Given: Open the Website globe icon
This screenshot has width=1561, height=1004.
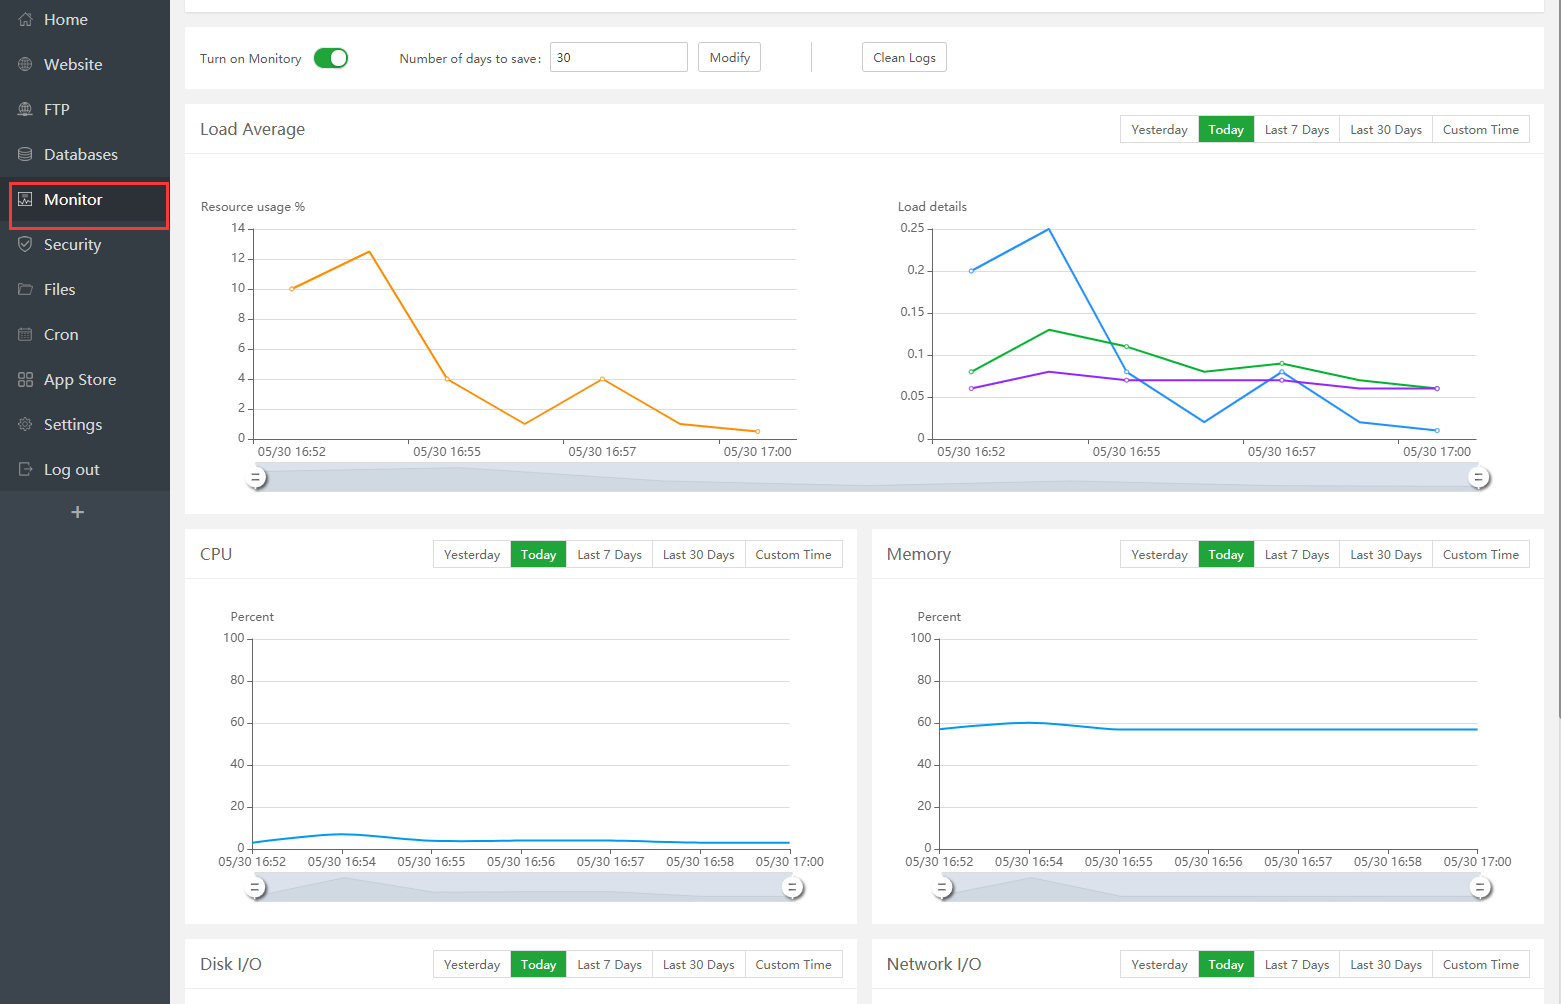Looking at the screenshot, I should coord(25,65).
